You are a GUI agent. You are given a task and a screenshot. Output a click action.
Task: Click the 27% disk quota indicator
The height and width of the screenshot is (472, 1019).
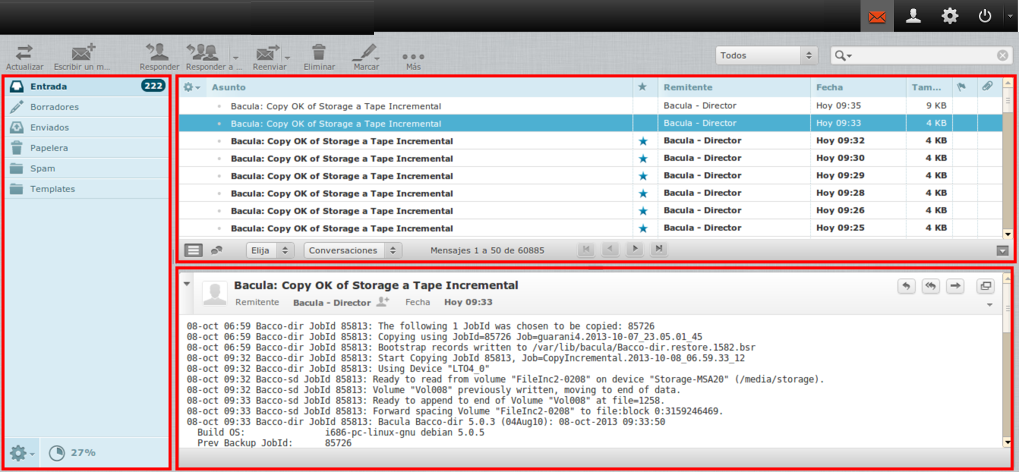click(72, 452)
